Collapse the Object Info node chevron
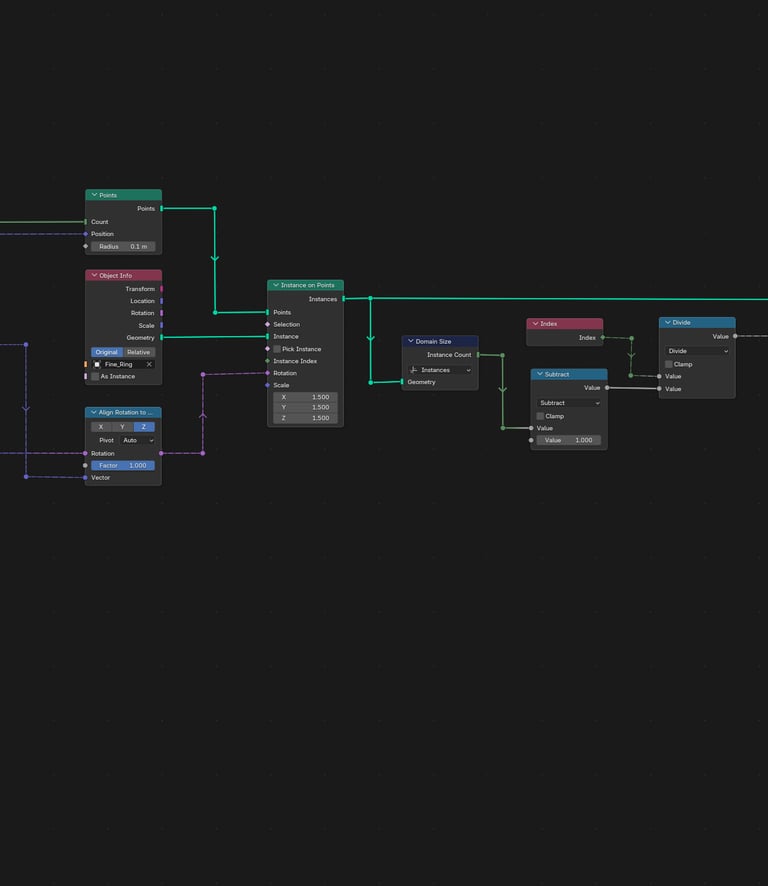This screenshot has height=886, width=768. point(94,275)
